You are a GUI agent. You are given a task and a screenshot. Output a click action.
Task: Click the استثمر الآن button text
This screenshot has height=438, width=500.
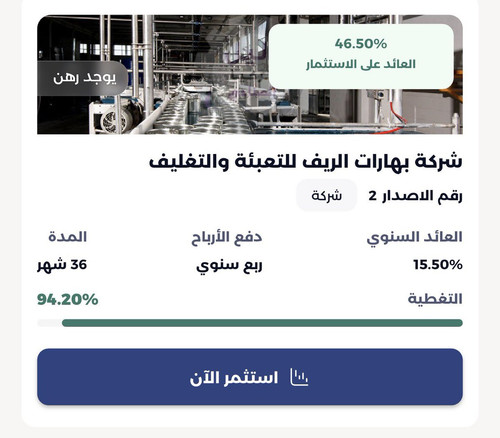coord(234,378)
